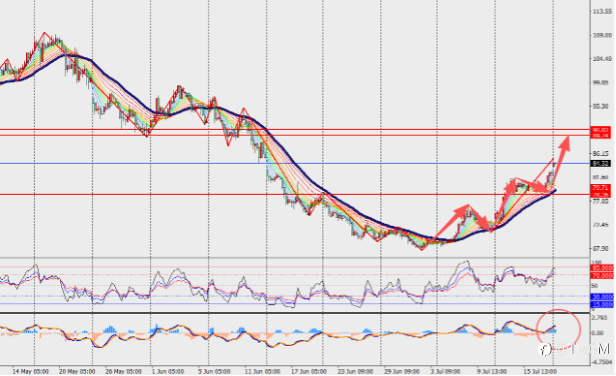The image size is (616, 376).
Task: Select the 1 Jun 05:00 time label
Action: point(168,371)
